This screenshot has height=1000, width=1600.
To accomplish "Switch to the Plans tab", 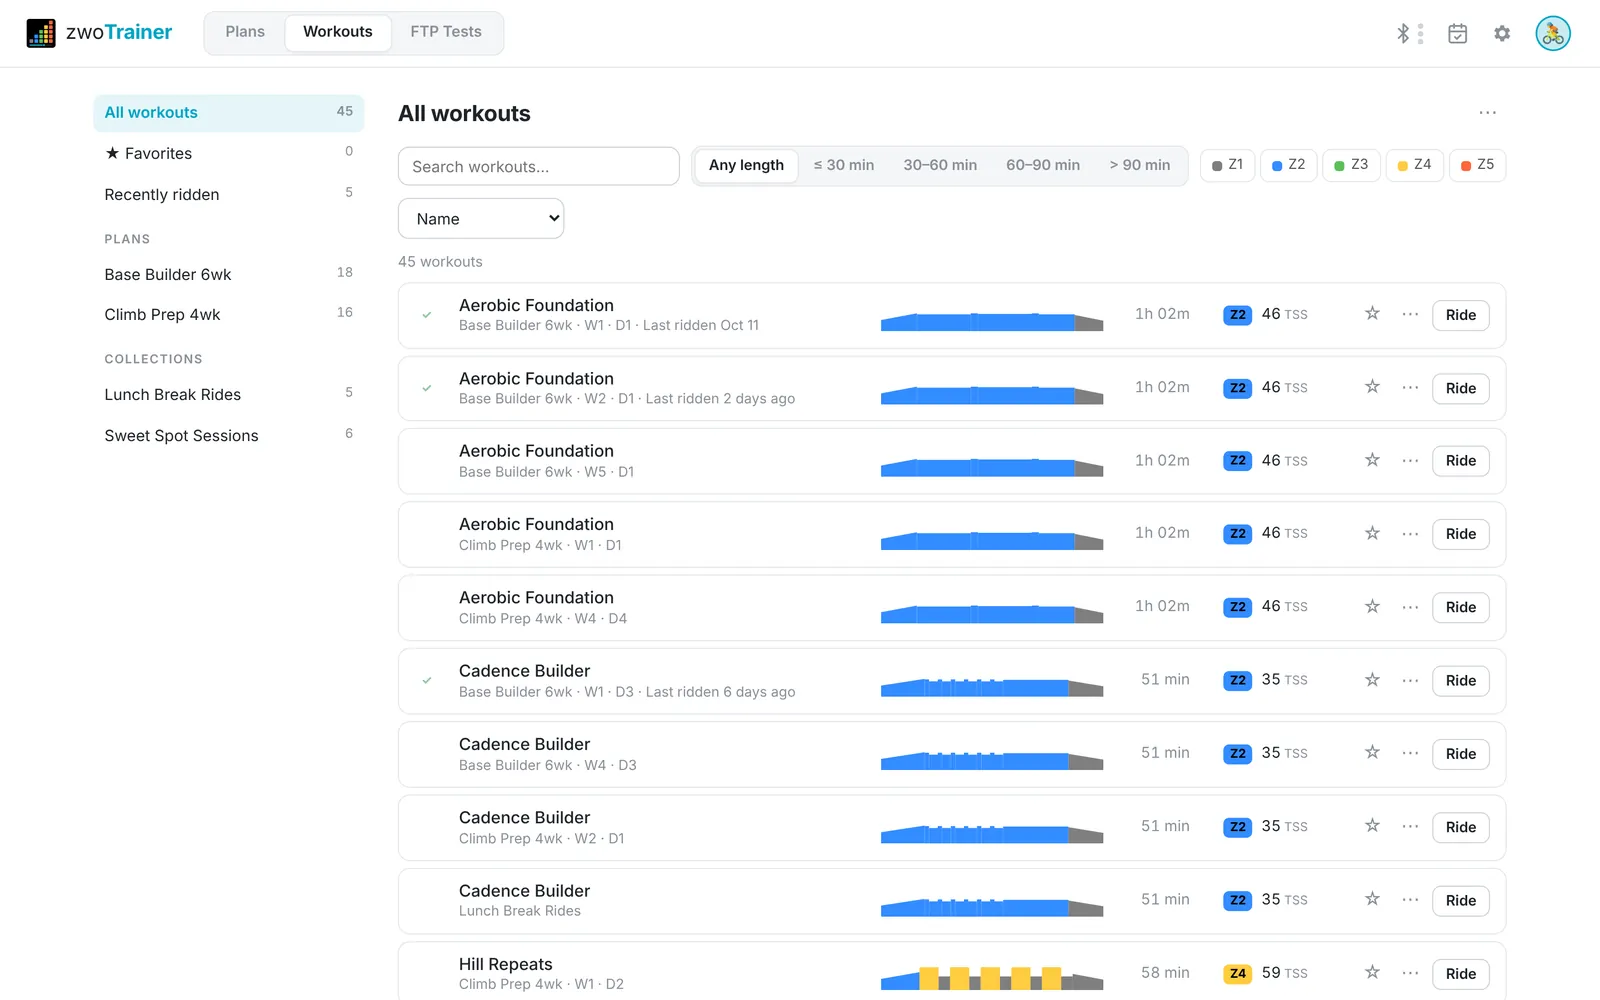I will 245,32.
